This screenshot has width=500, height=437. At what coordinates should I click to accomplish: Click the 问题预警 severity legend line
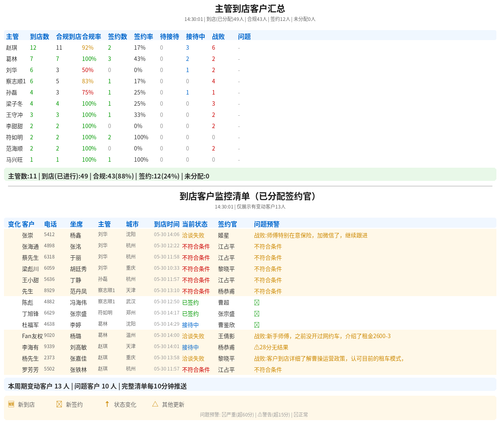tap(254, 415)
